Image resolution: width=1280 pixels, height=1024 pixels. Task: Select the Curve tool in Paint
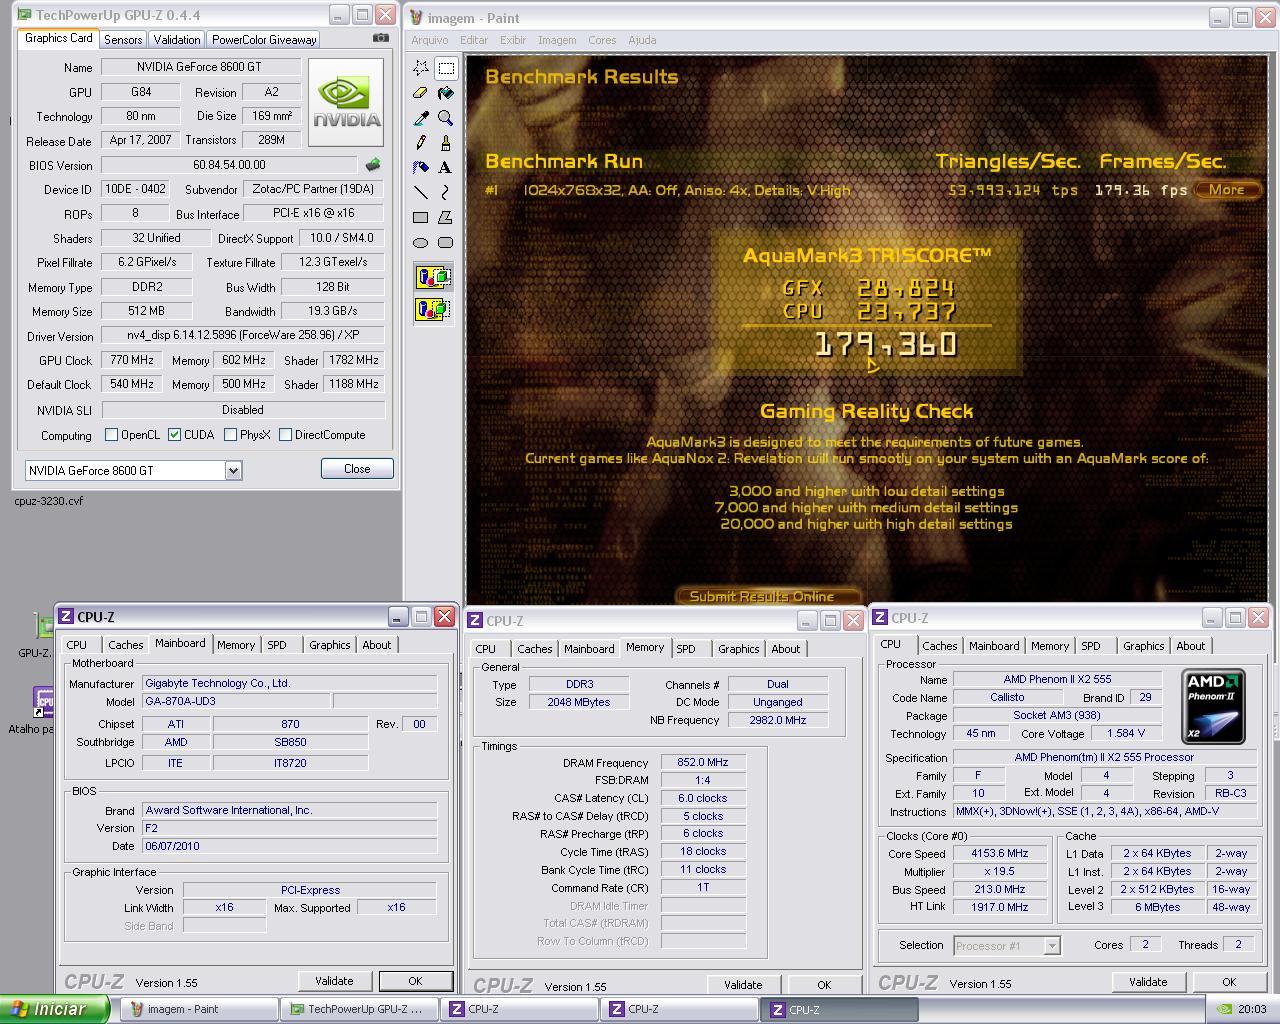446,192
